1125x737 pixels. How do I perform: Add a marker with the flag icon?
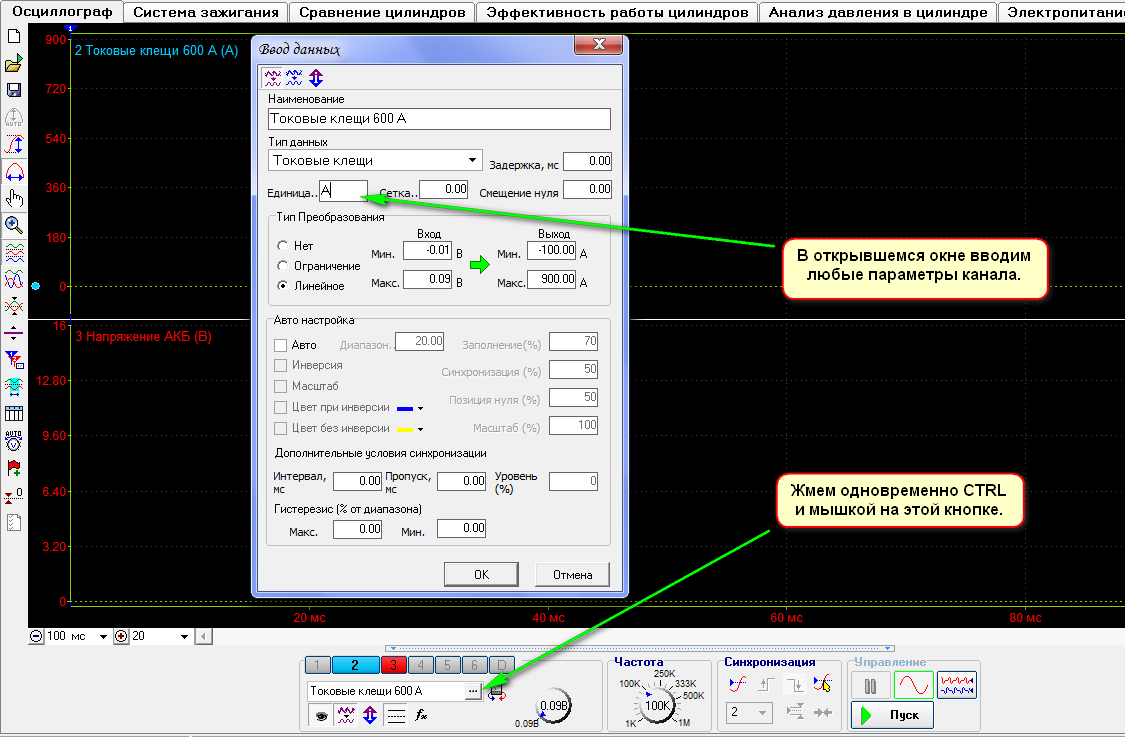tap(14, 468)
